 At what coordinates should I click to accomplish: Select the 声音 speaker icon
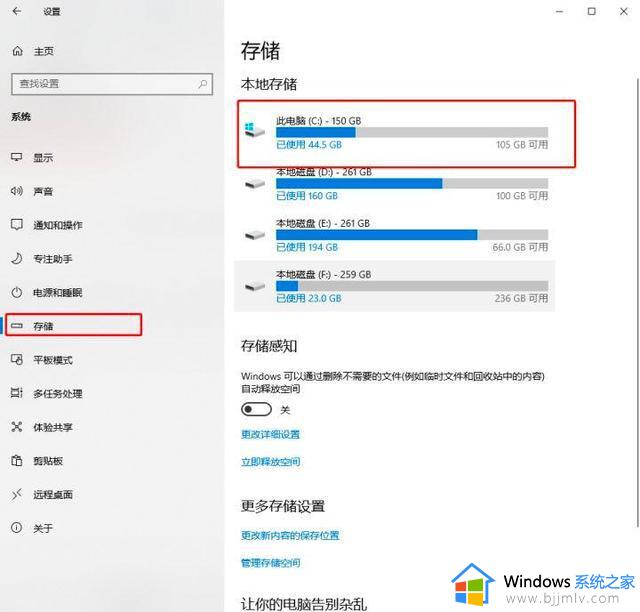[x=17, y=191]
